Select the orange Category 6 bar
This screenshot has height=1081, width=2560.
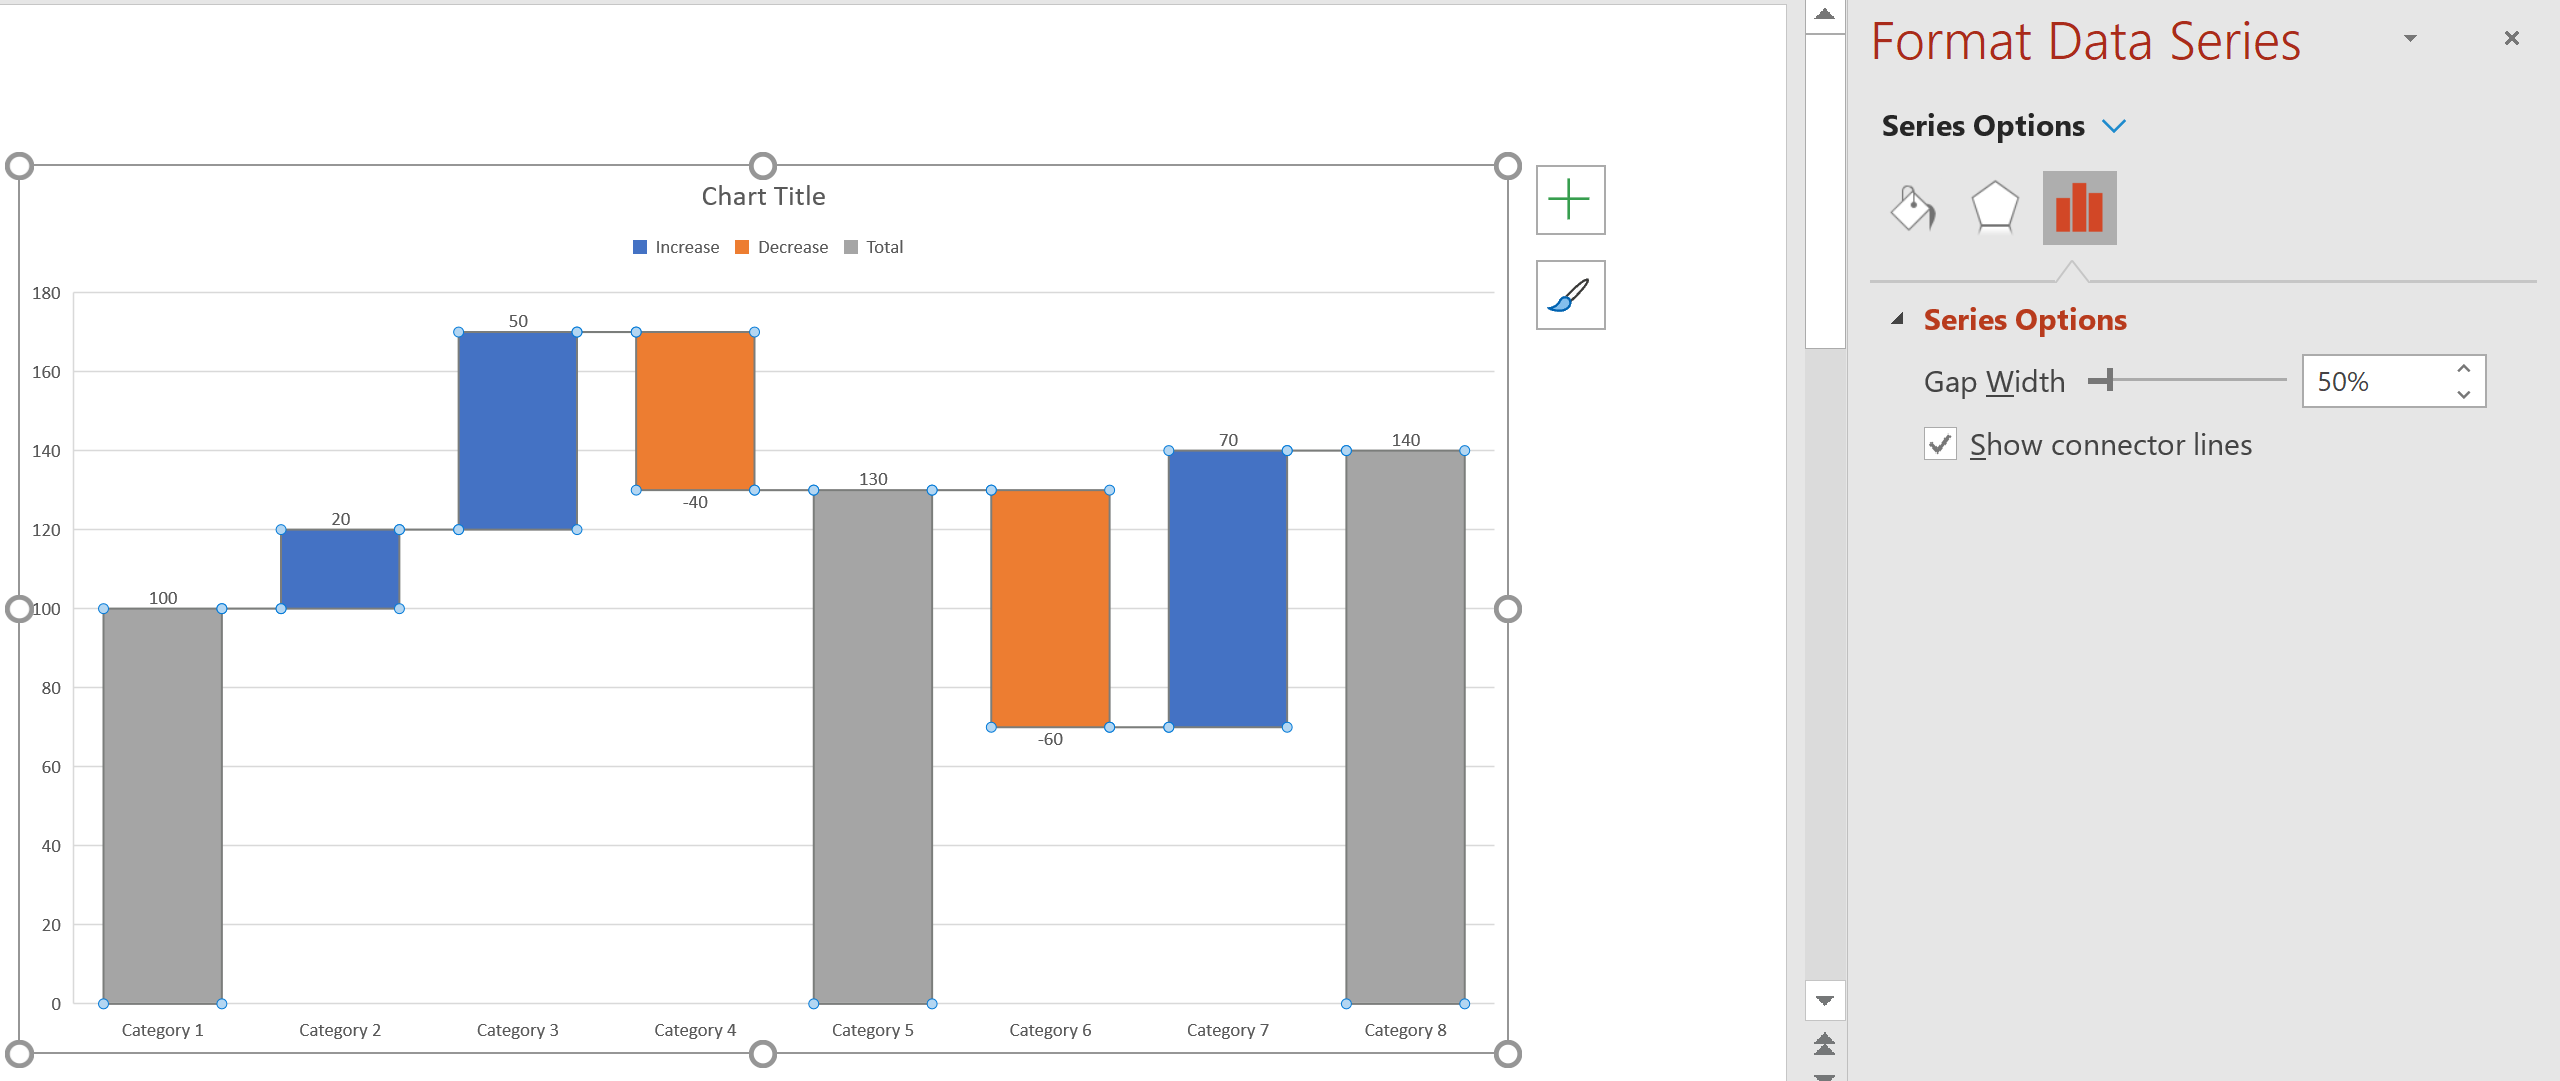[1050, 608]
